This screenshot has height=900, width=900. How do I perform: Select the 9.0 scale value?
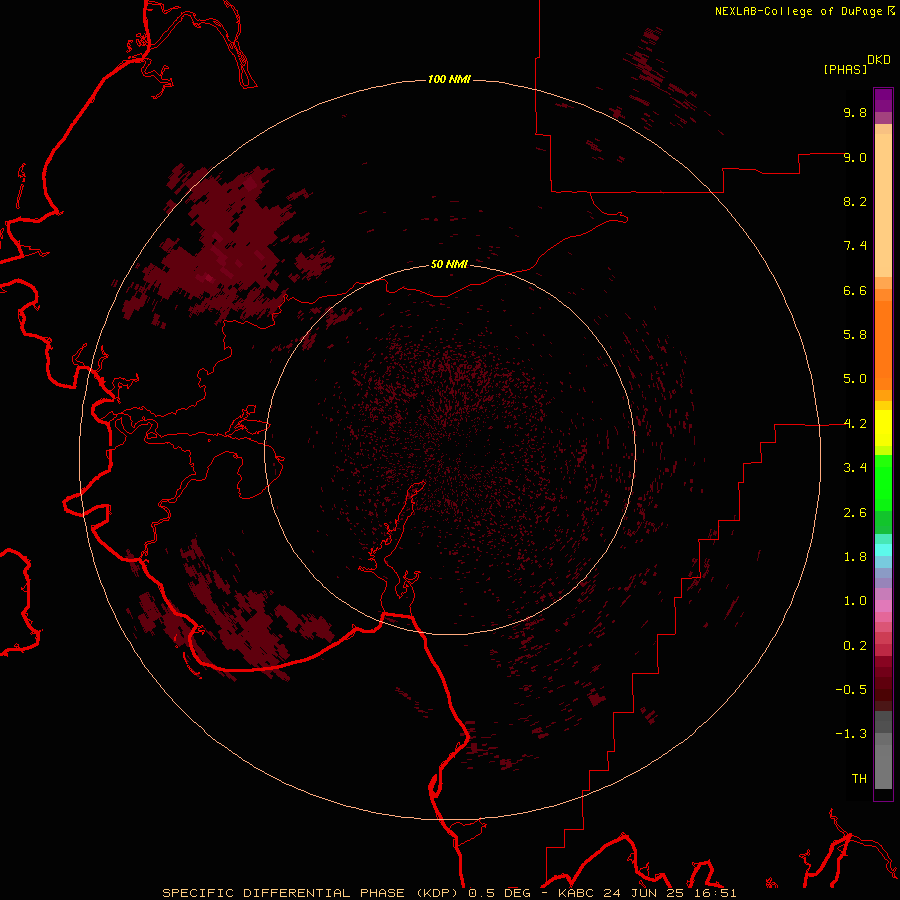click(x=855, y=157)
